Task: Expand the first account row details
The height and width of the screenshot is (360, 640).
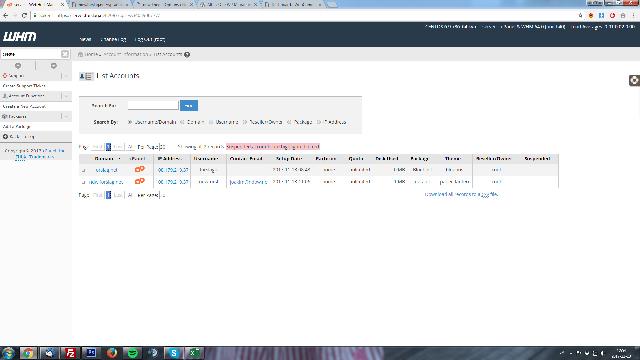Action: [84, 170]
